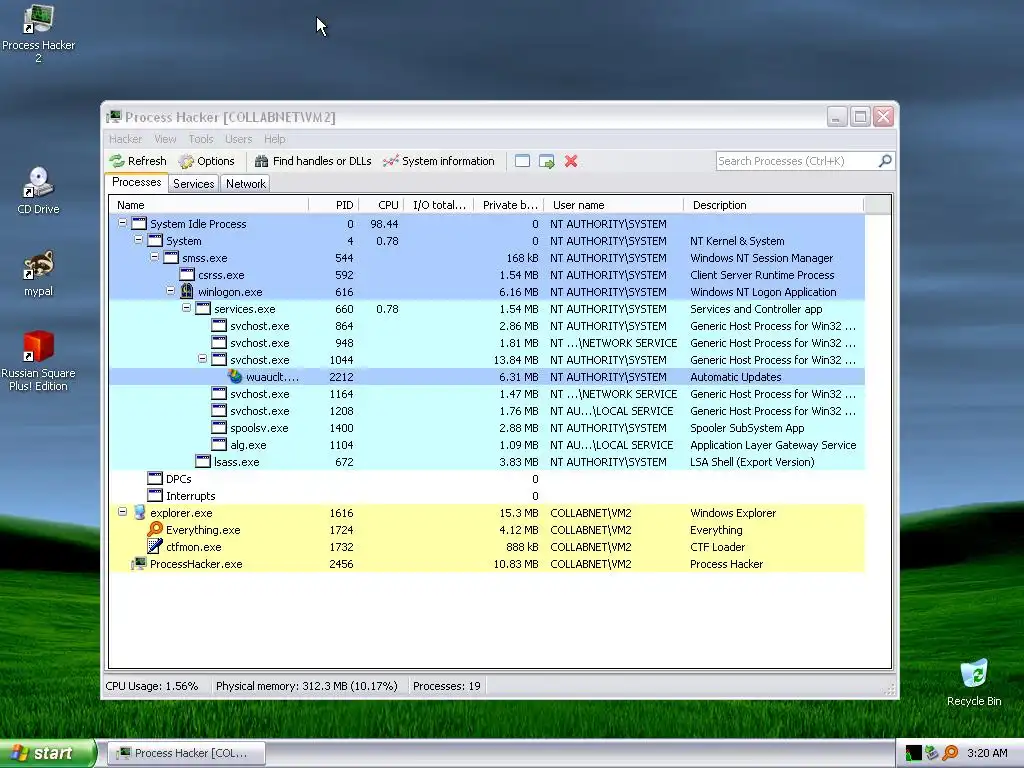Collapse the smss.exe tree node

(154, 257)
